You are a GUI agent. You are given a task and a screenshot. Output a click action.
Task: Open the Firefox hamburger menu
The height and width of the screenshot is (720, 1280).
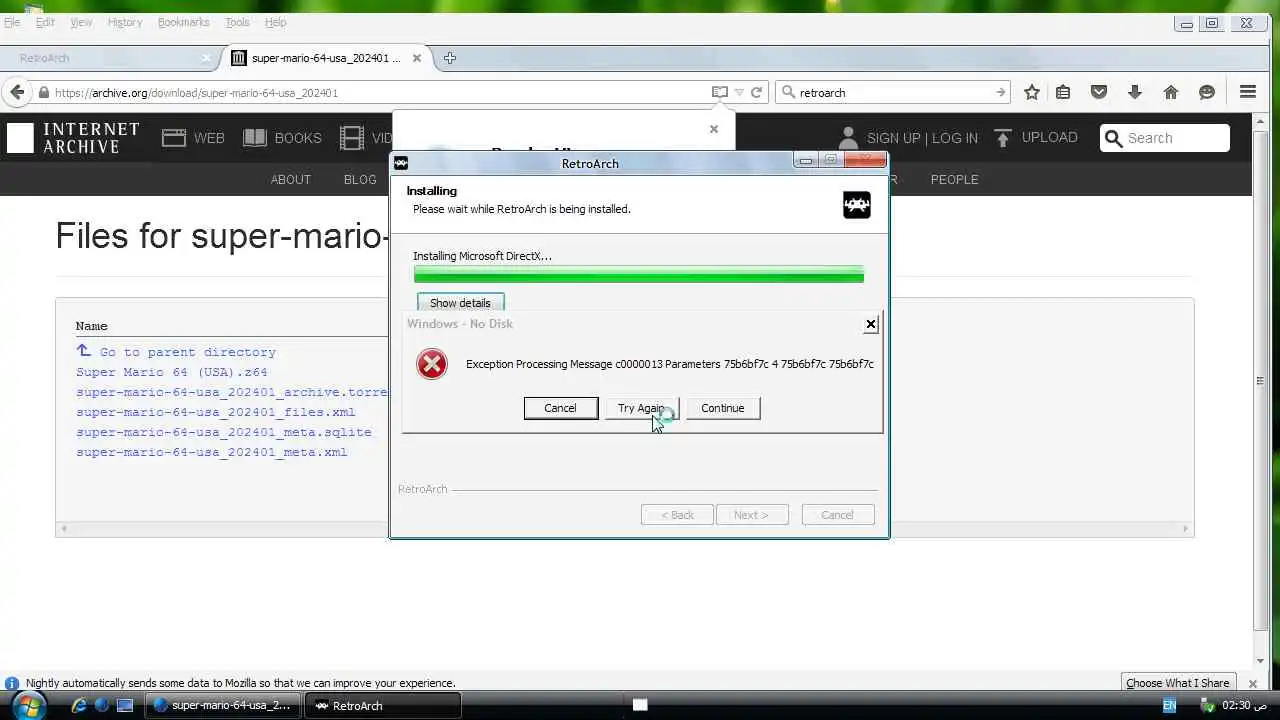click(1248, 92)
